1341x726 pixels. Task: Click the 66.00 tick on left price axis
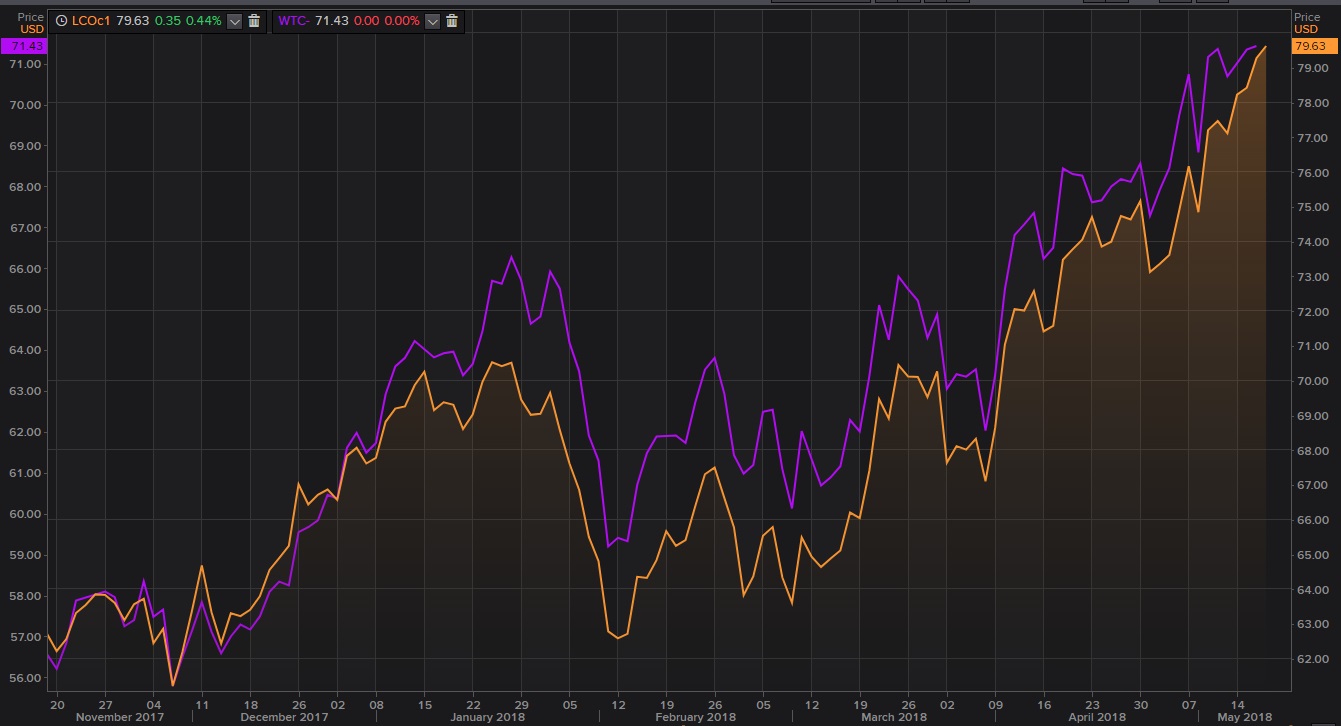27,269
